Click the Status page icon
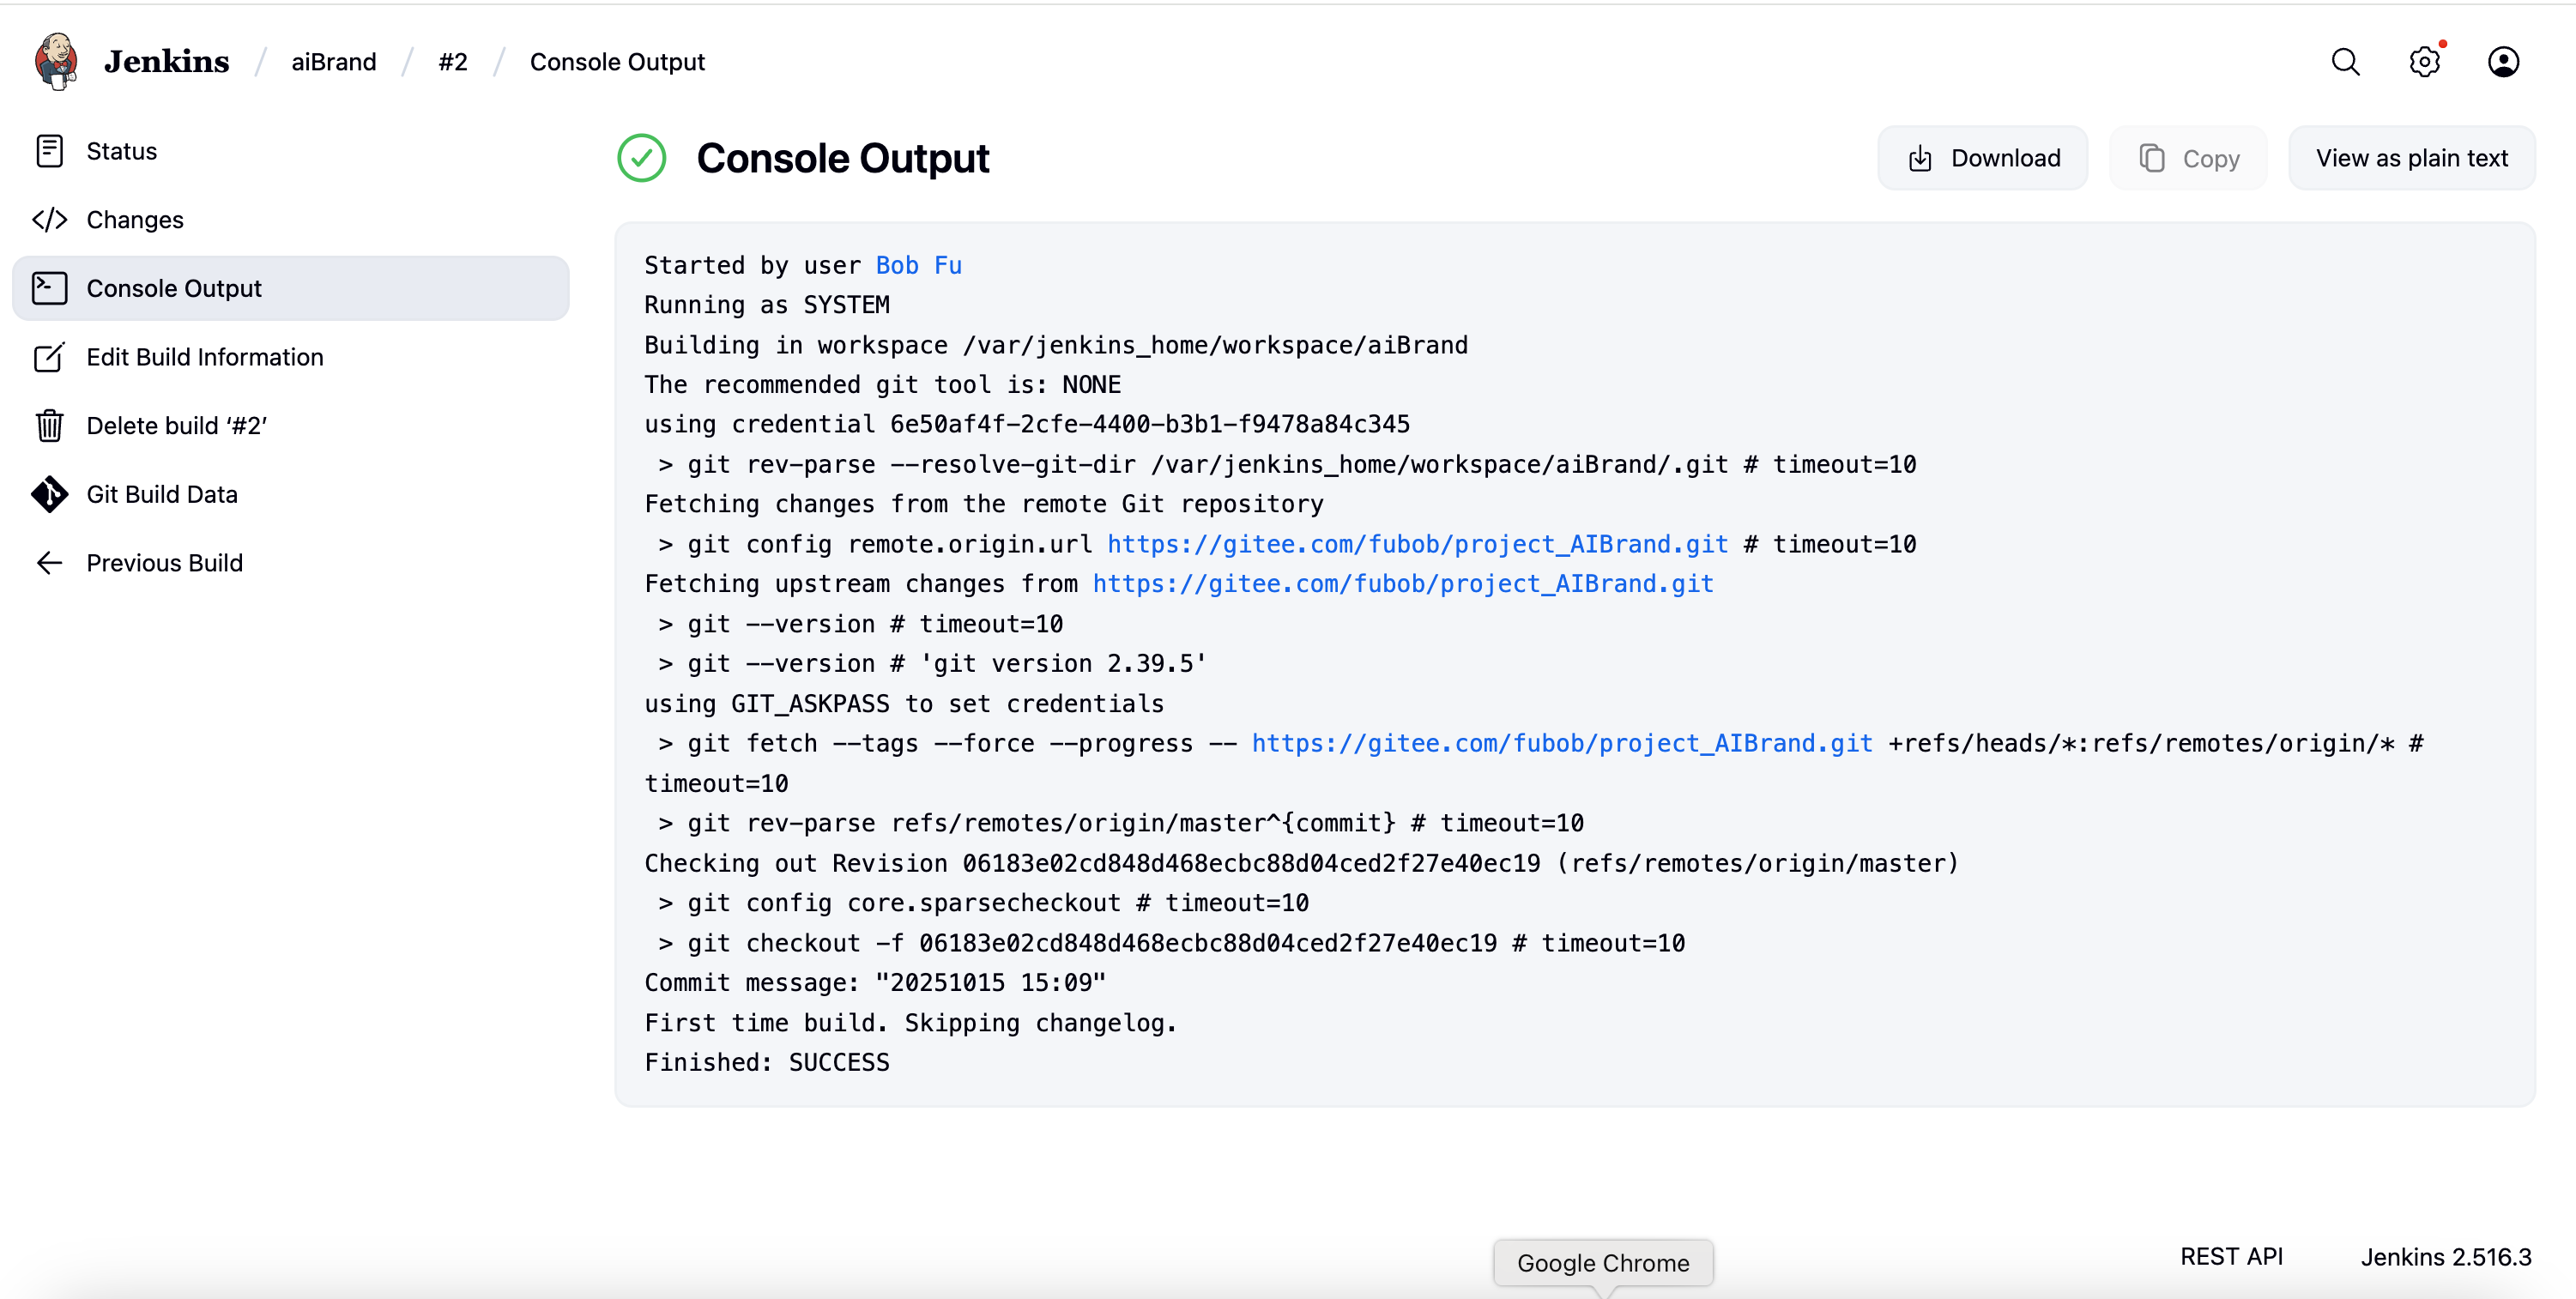The height and width of the screenshot is (1299, 2576). coord(49,151)
